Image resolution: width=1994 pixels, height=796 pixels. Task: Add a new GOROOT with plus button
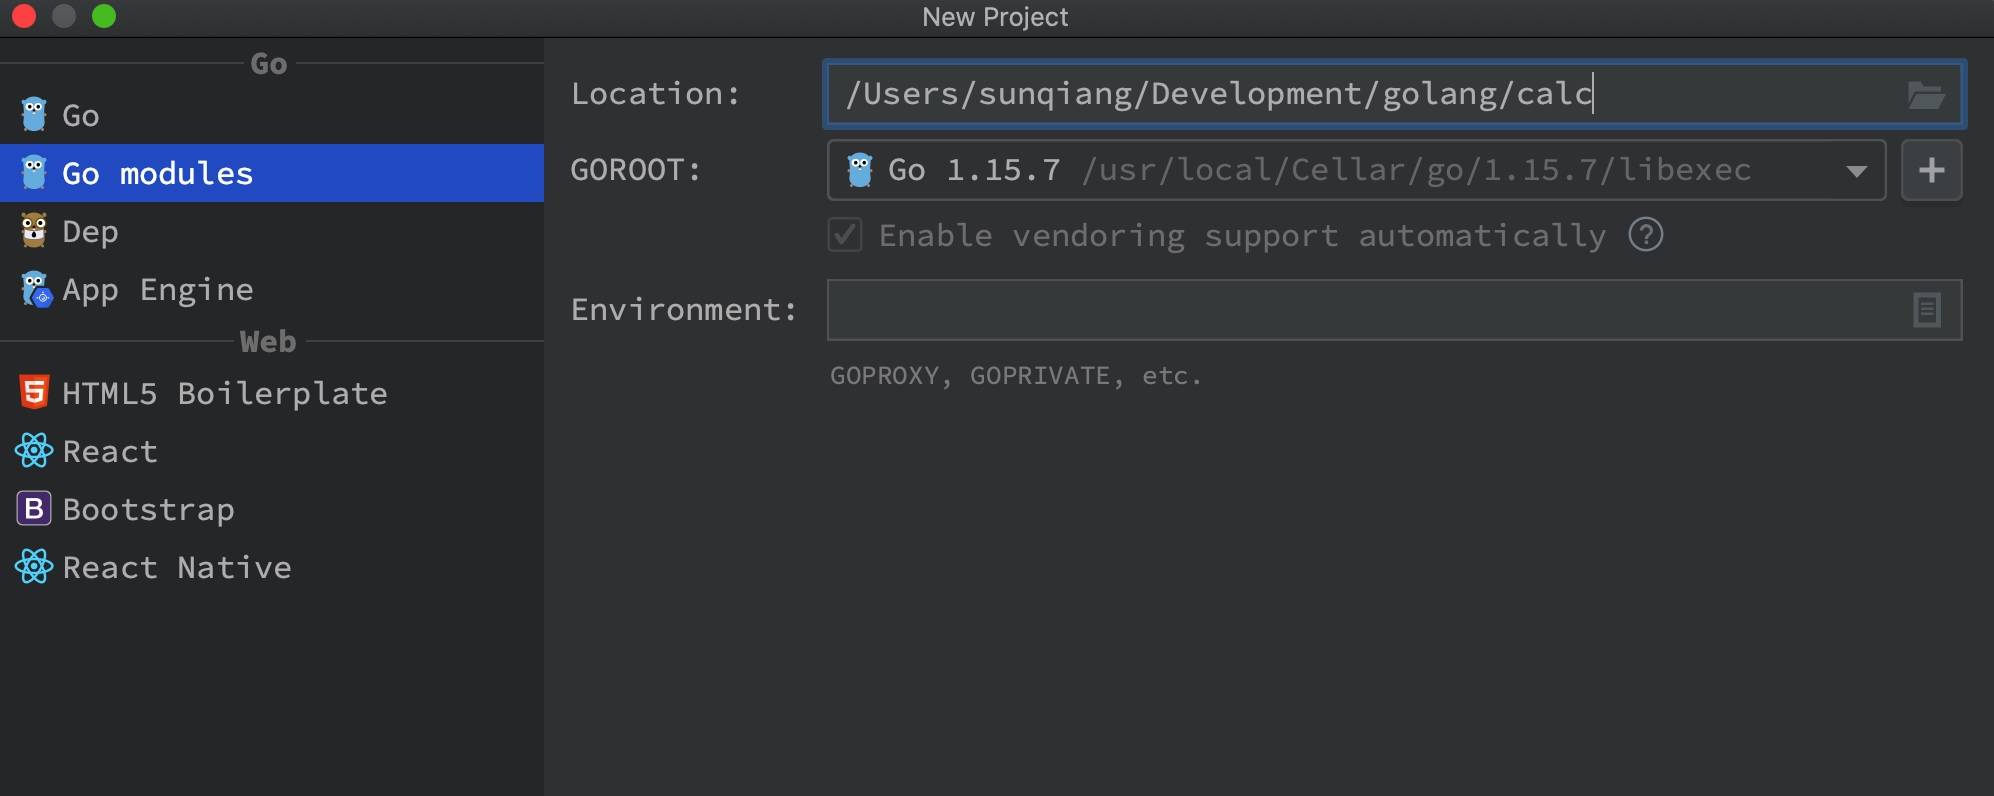point(1931,170)
